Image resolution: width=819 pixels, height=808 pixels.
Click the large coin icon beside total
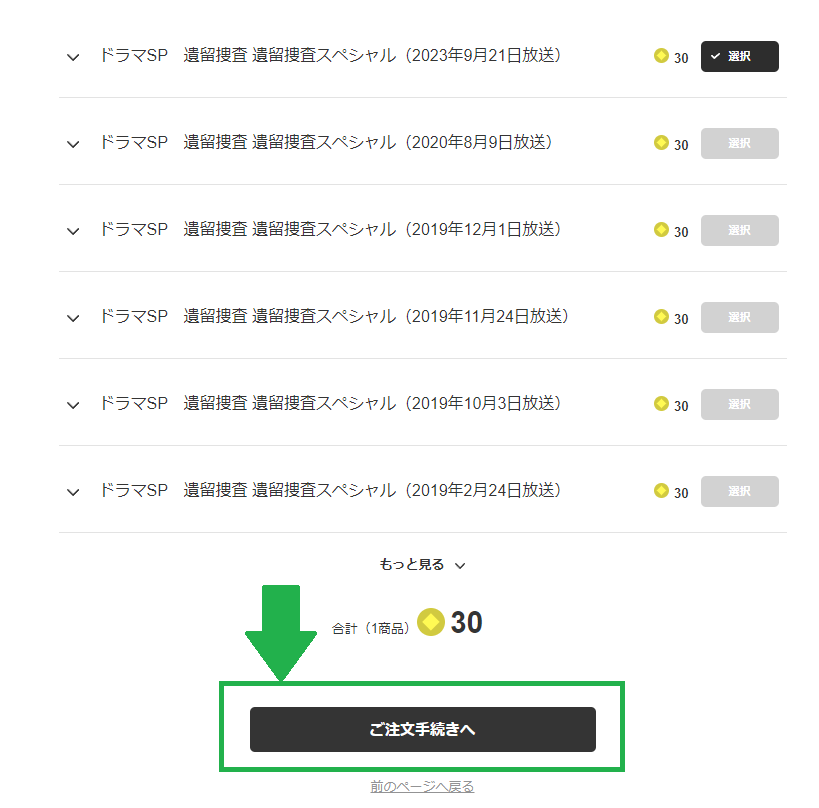coord(431,623)
